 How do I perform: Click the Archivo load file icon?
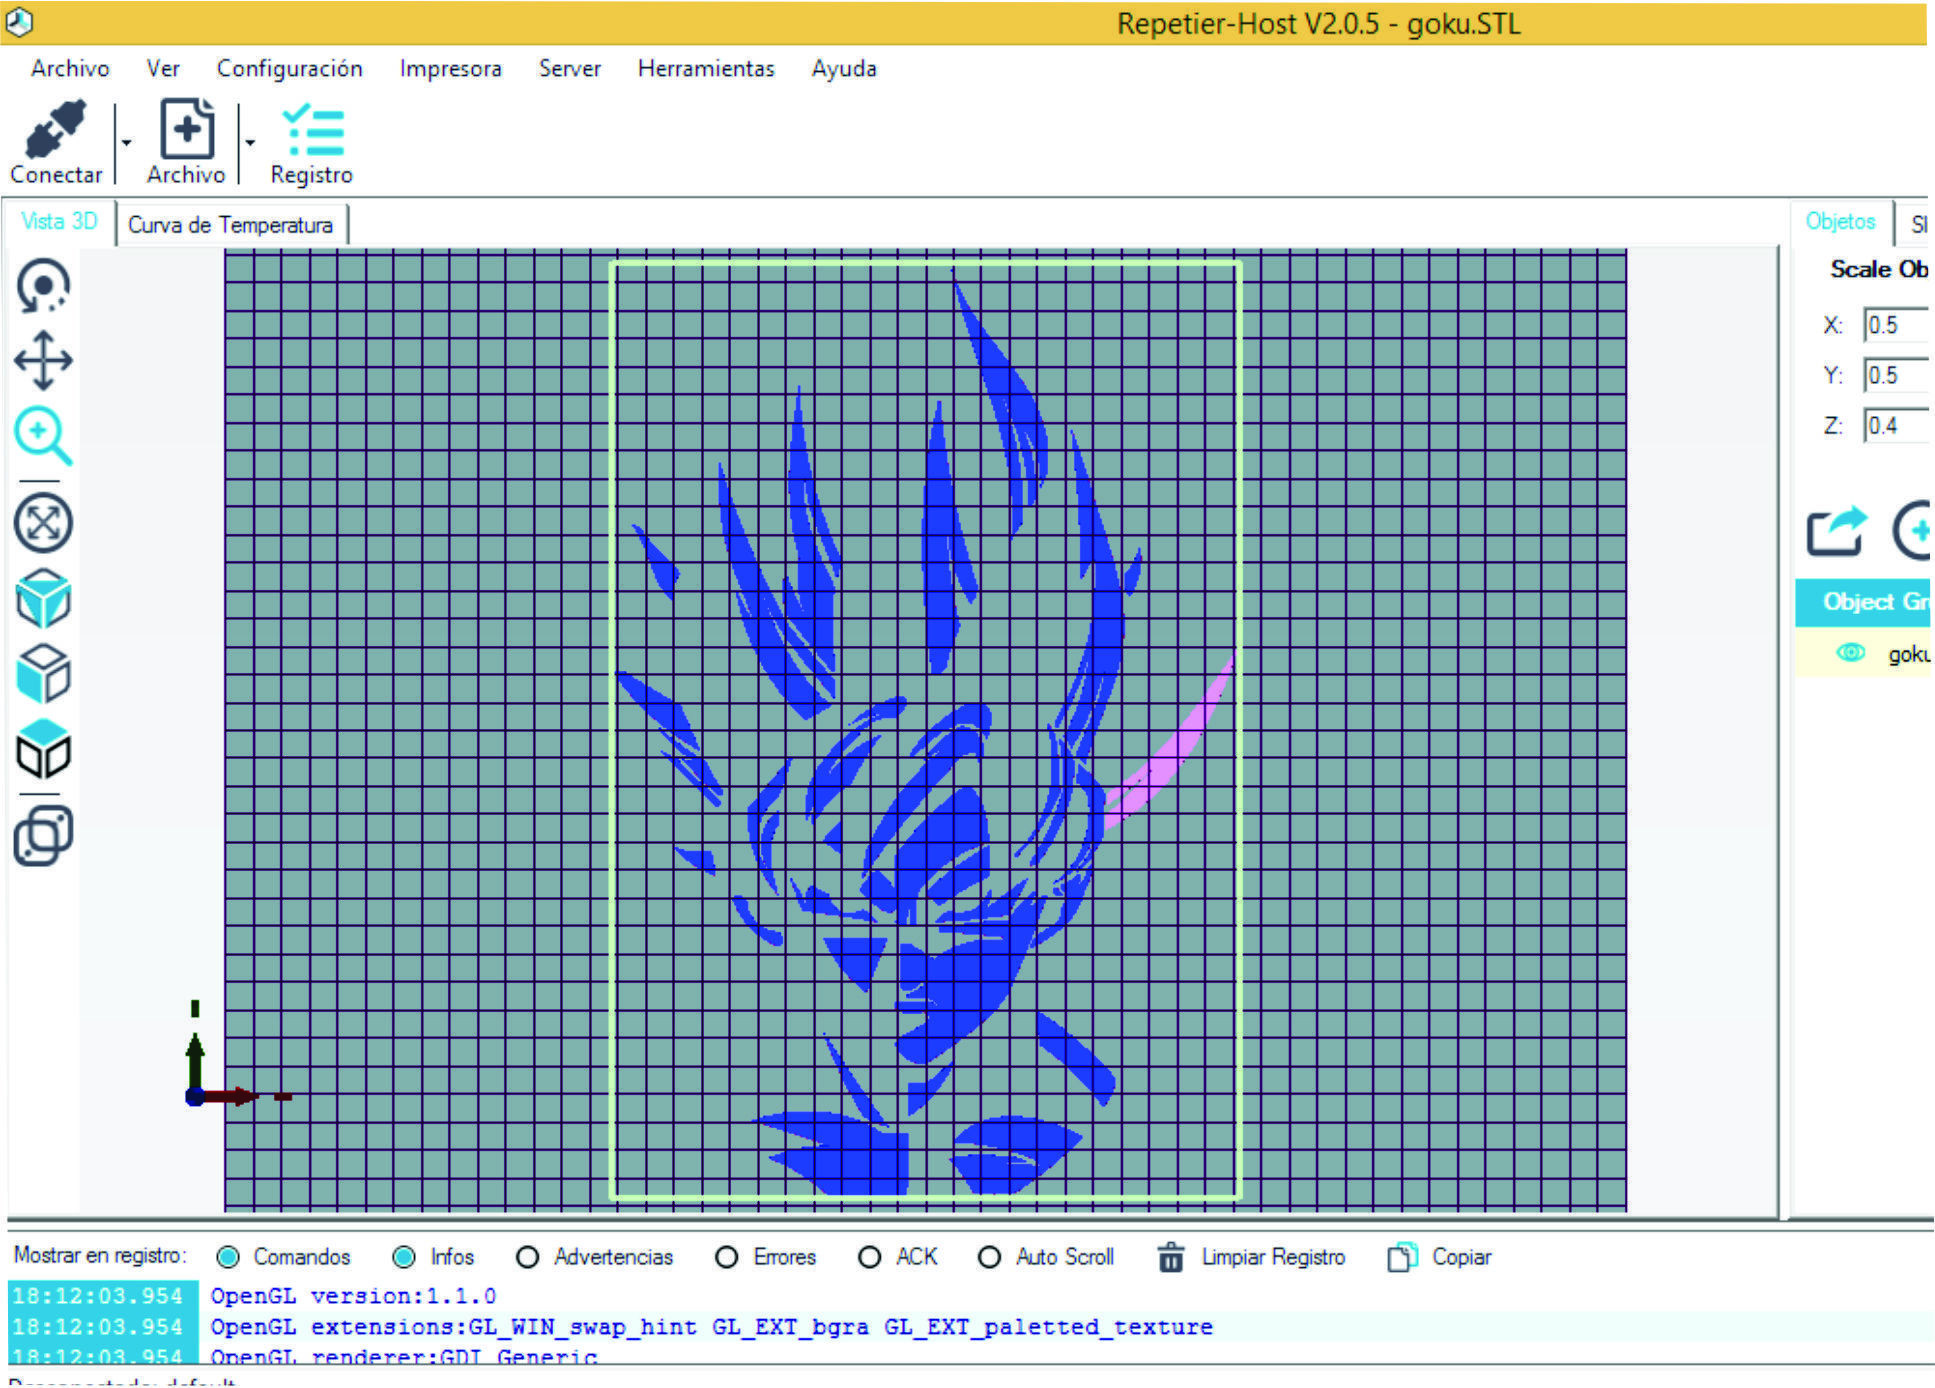(187, 130)
